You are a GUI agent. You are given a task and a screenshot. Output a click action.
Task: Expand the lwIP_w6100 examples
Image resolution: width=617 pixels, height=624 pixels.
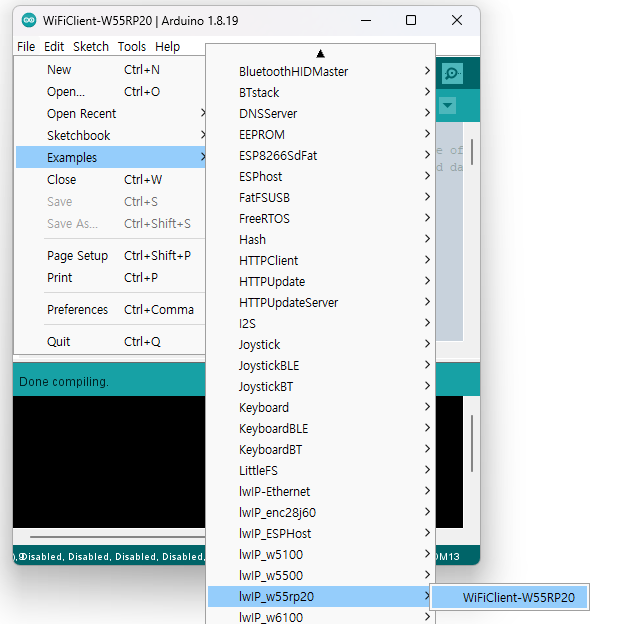pyautogui.click(x=321, y=617)
